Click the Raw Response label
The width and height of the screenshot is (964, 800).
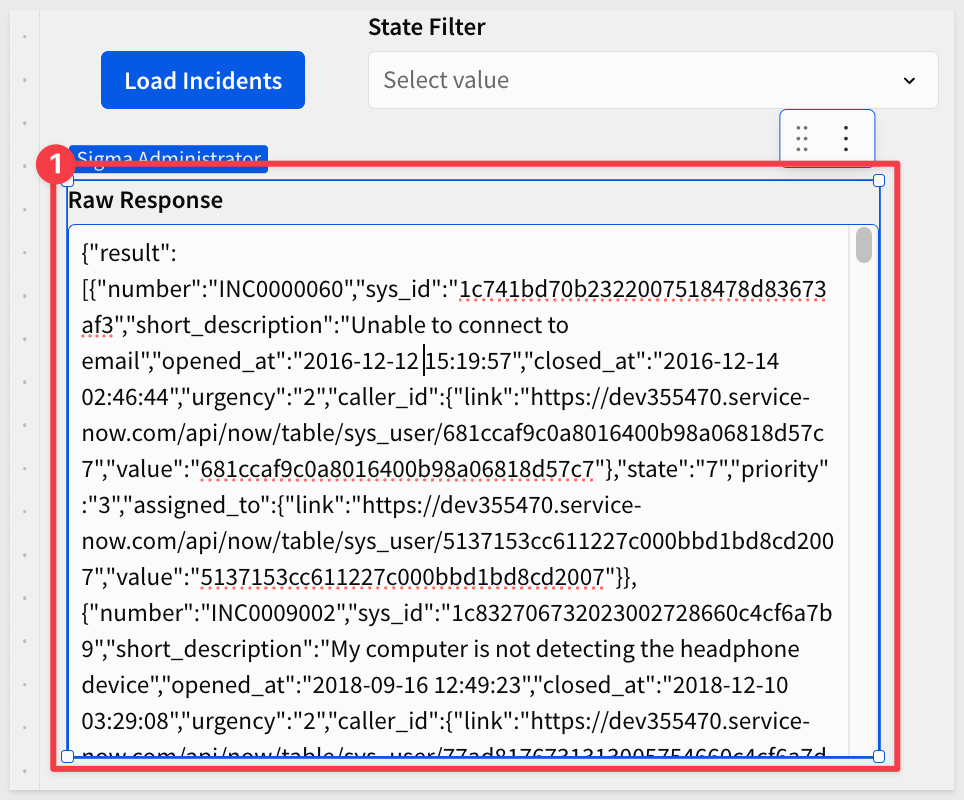[x=145, y=200]
